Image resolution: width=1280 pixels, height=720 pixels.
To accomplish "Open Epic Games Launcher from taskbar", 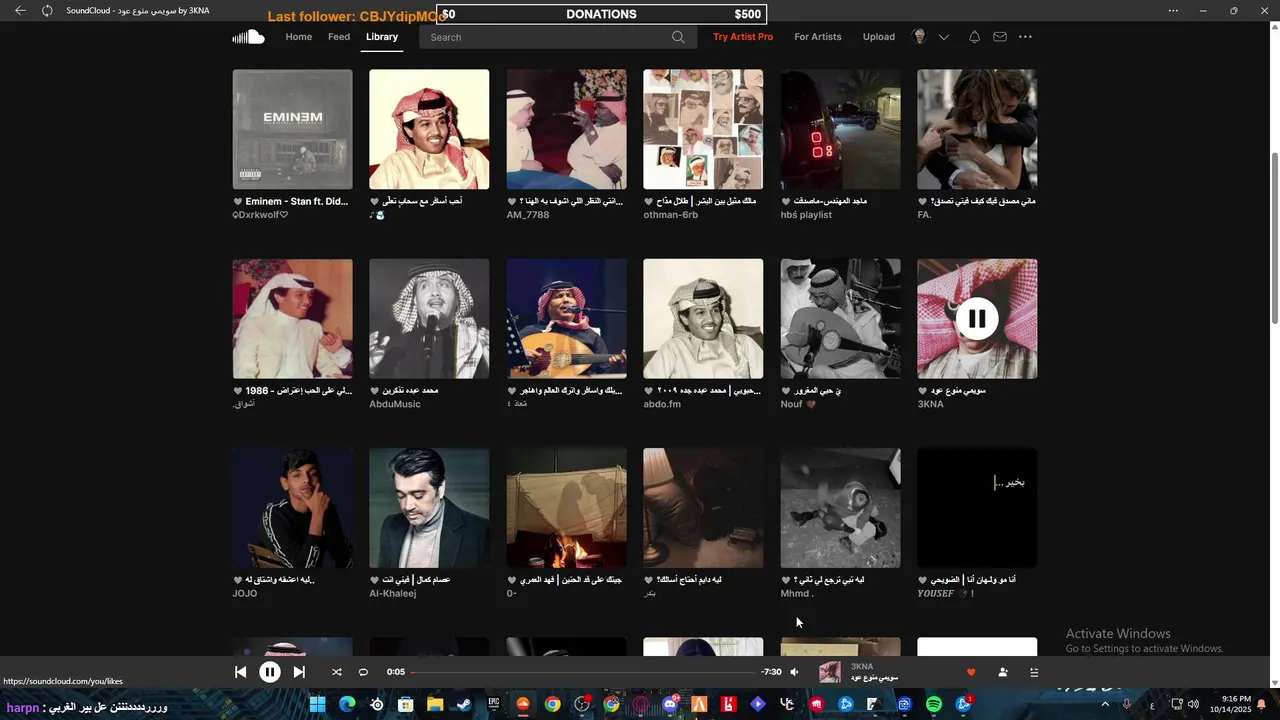I will click(x=493, y=704).
